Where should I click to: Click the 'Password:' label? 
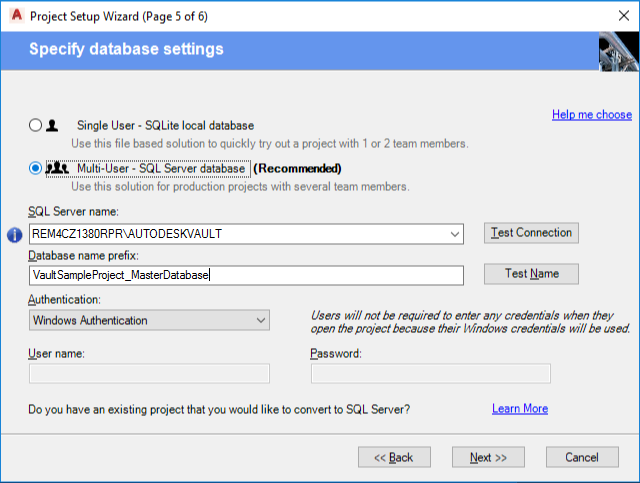point(336,353)
